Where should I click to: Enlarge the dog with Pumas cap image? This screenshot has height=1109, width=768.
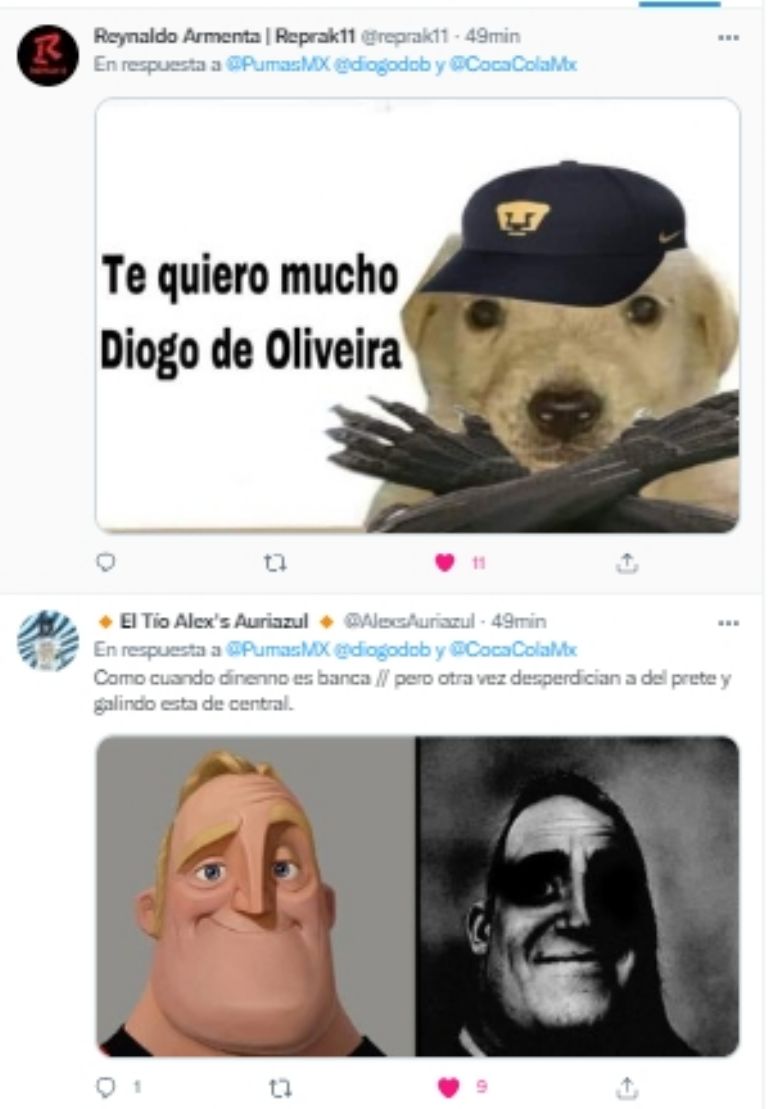pos(417,315)
